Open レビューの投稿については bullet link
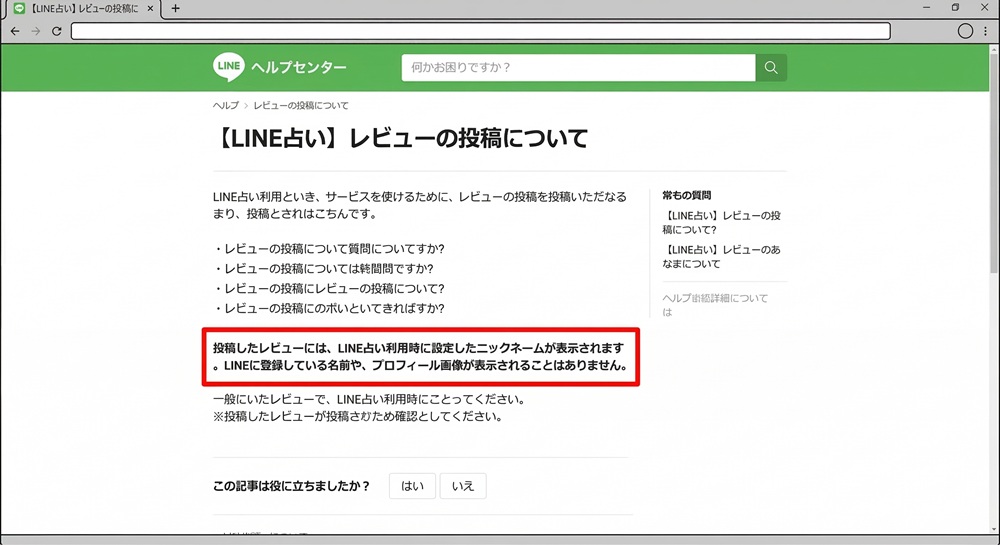The width and height of the screenshot is (1000, 545). 328,268
